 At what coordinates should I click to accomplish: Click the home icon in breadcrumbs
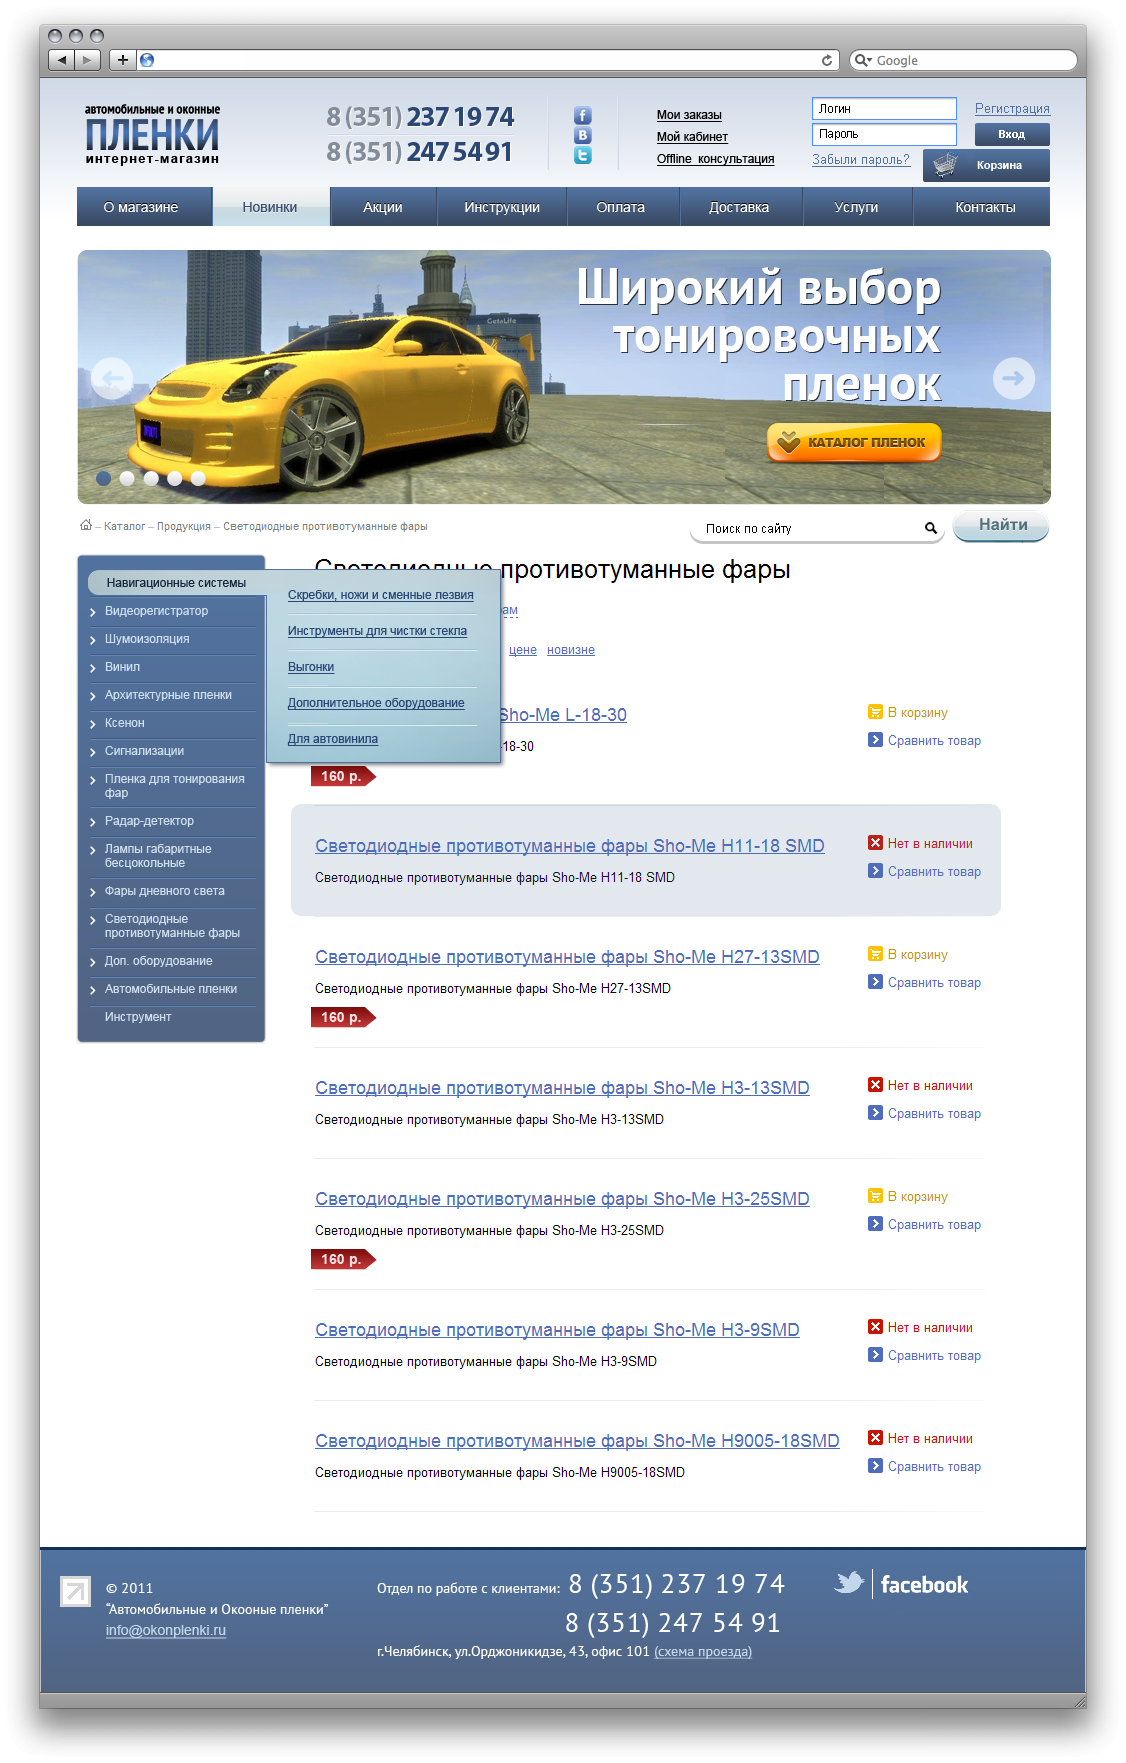tap(86, 525)
